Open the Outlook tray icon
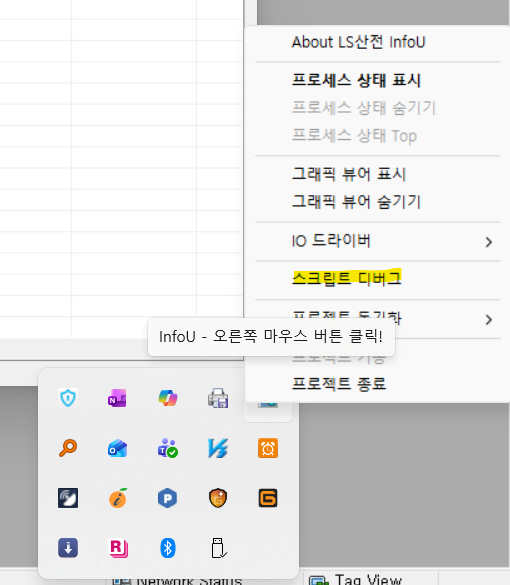 click(117, 448)
